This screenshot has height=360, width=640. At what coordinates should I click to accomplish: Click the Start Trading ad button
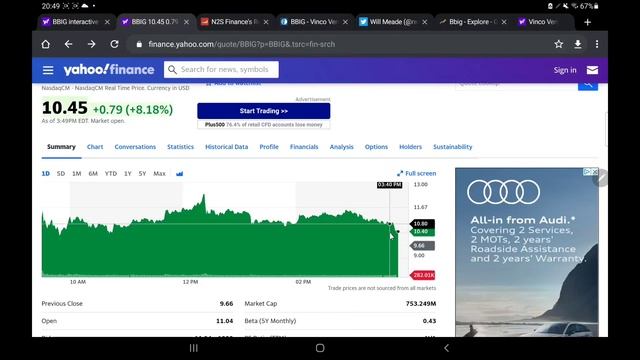tap(264, 111)
